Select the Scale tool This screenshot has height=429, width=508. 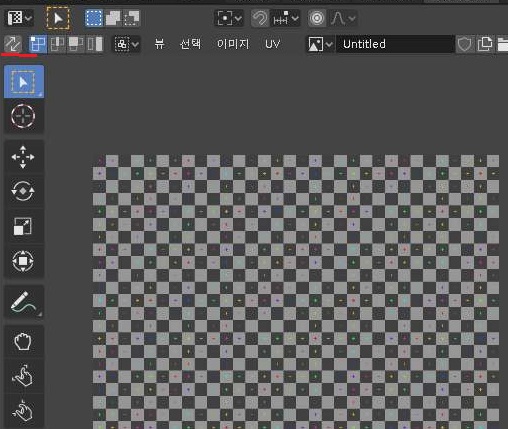[x=24, y=226]
